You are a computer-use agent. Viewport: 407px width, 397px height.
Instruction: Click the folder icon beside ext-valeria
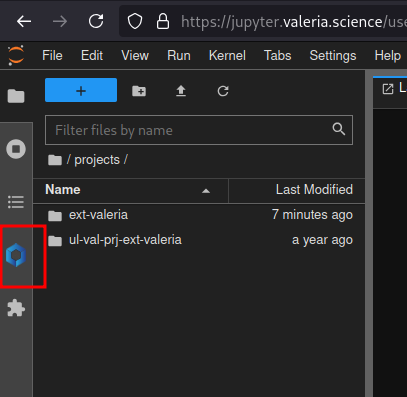tap(55, 216)
